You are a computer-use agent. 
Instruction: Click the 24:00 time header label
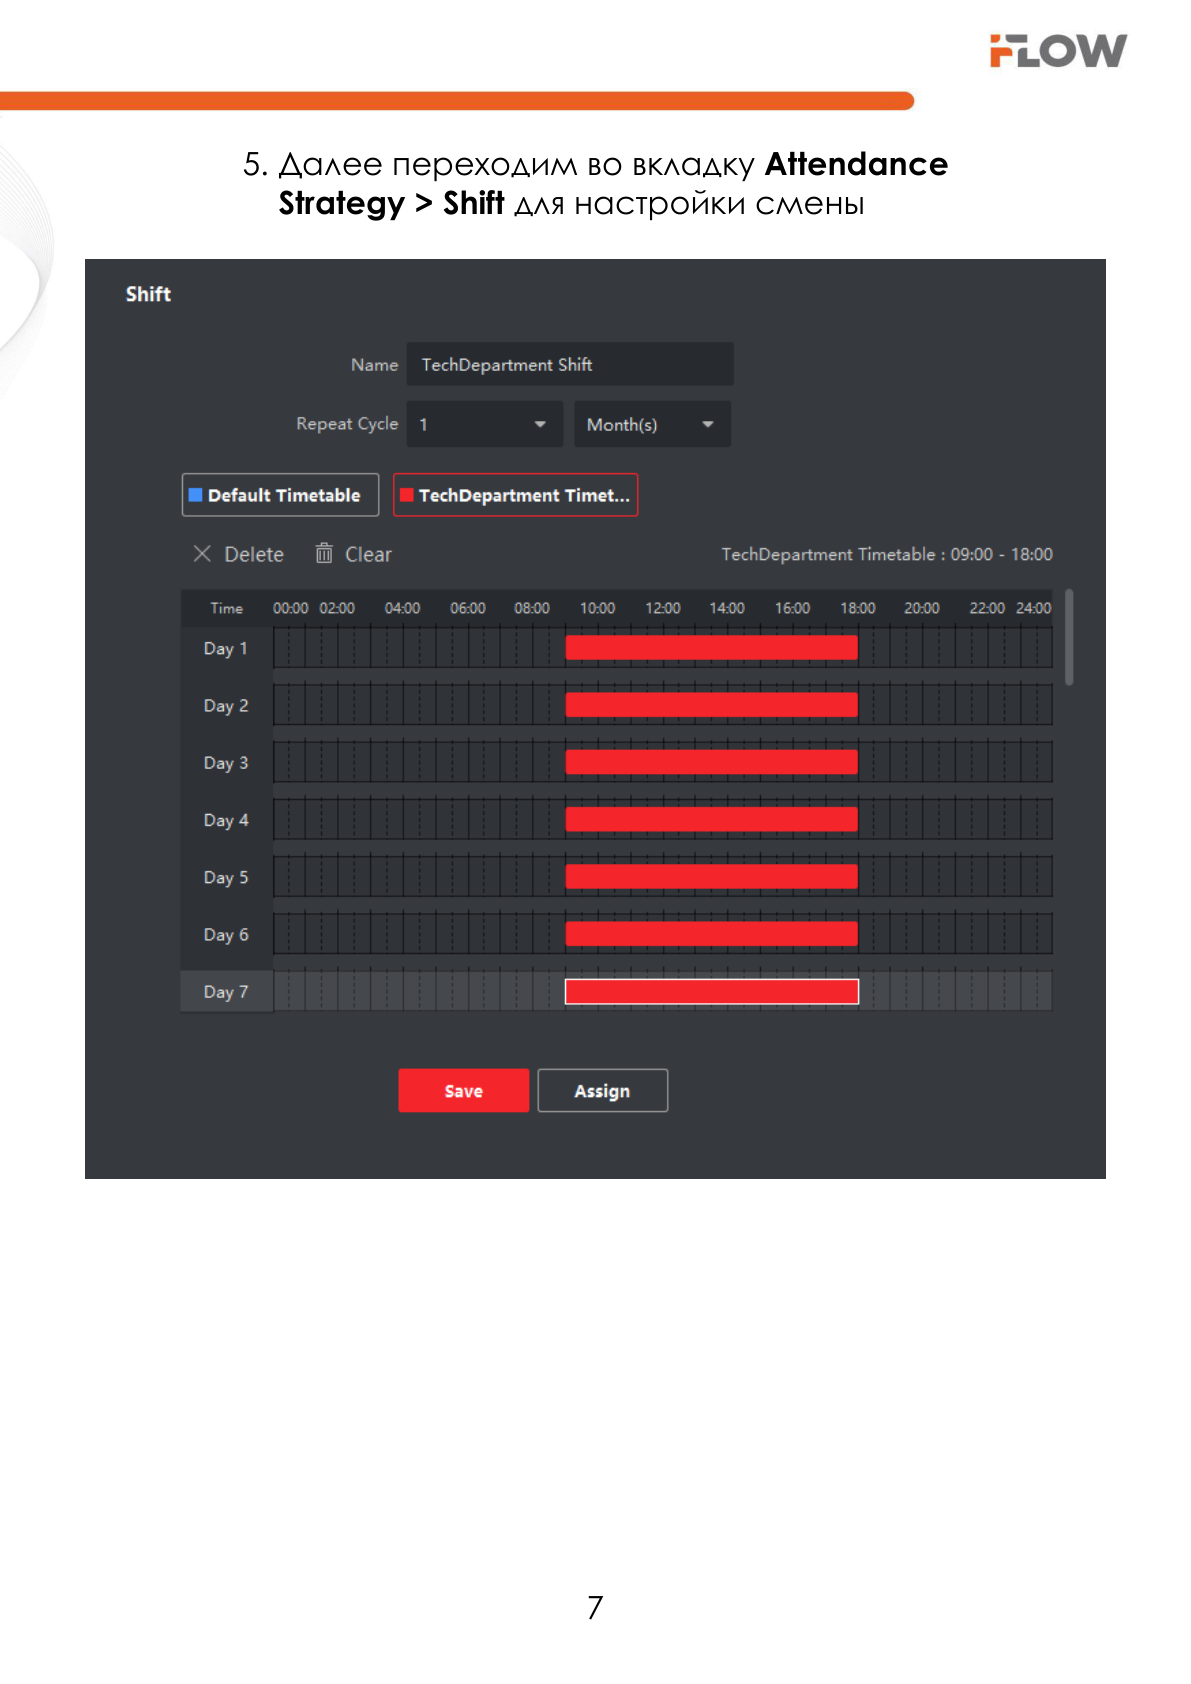tap(1033, 608)
